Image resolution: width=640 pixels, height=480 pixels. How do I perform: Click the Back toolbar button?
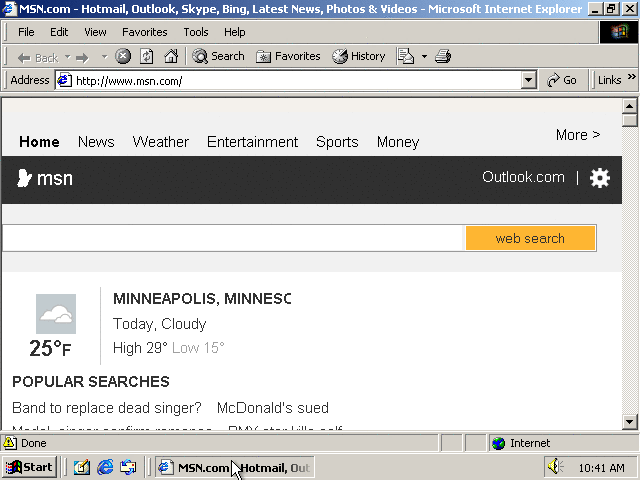[38, 58]
